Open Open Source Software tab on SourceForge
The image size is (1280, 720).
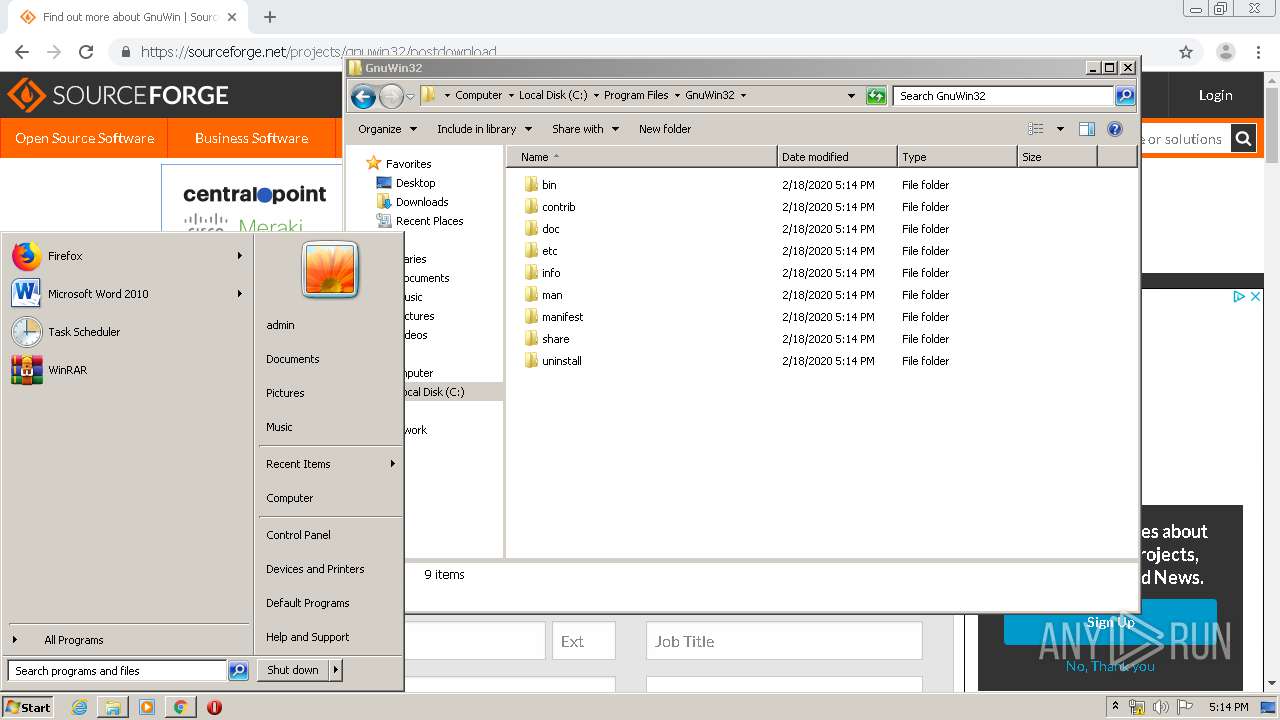84,138
